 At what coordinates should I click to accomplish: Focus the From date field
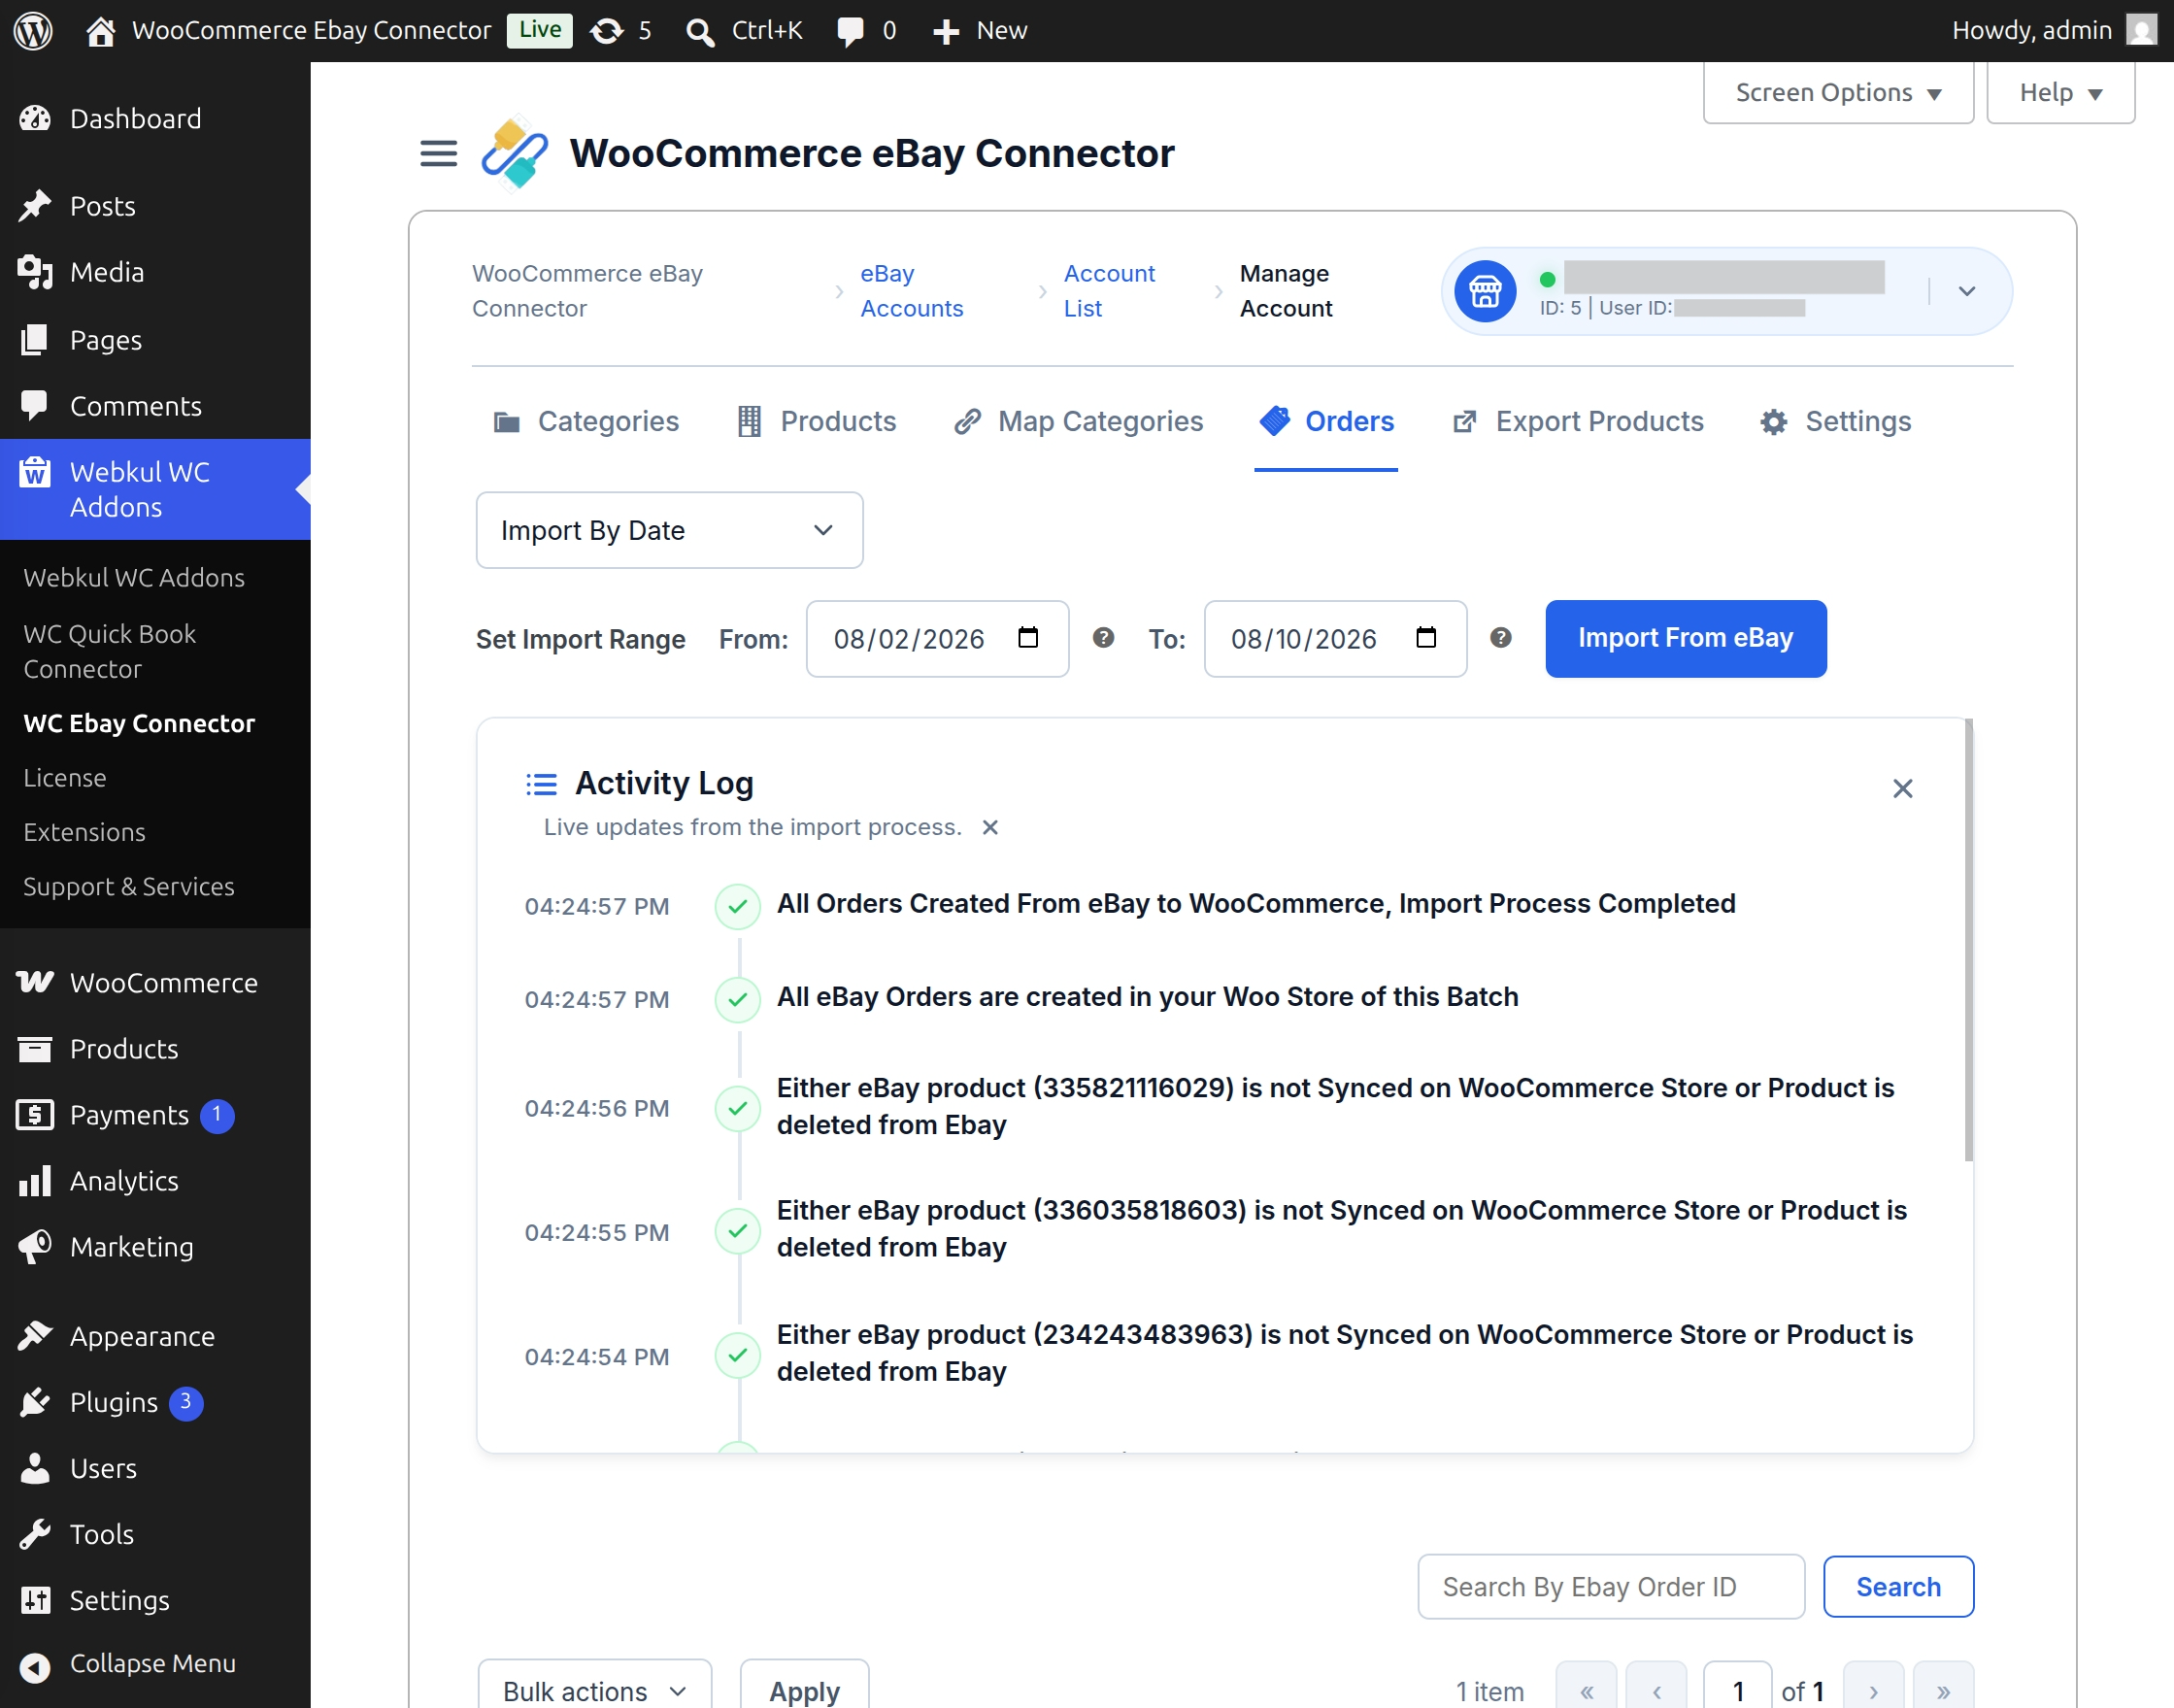click(x=937, y=639)
